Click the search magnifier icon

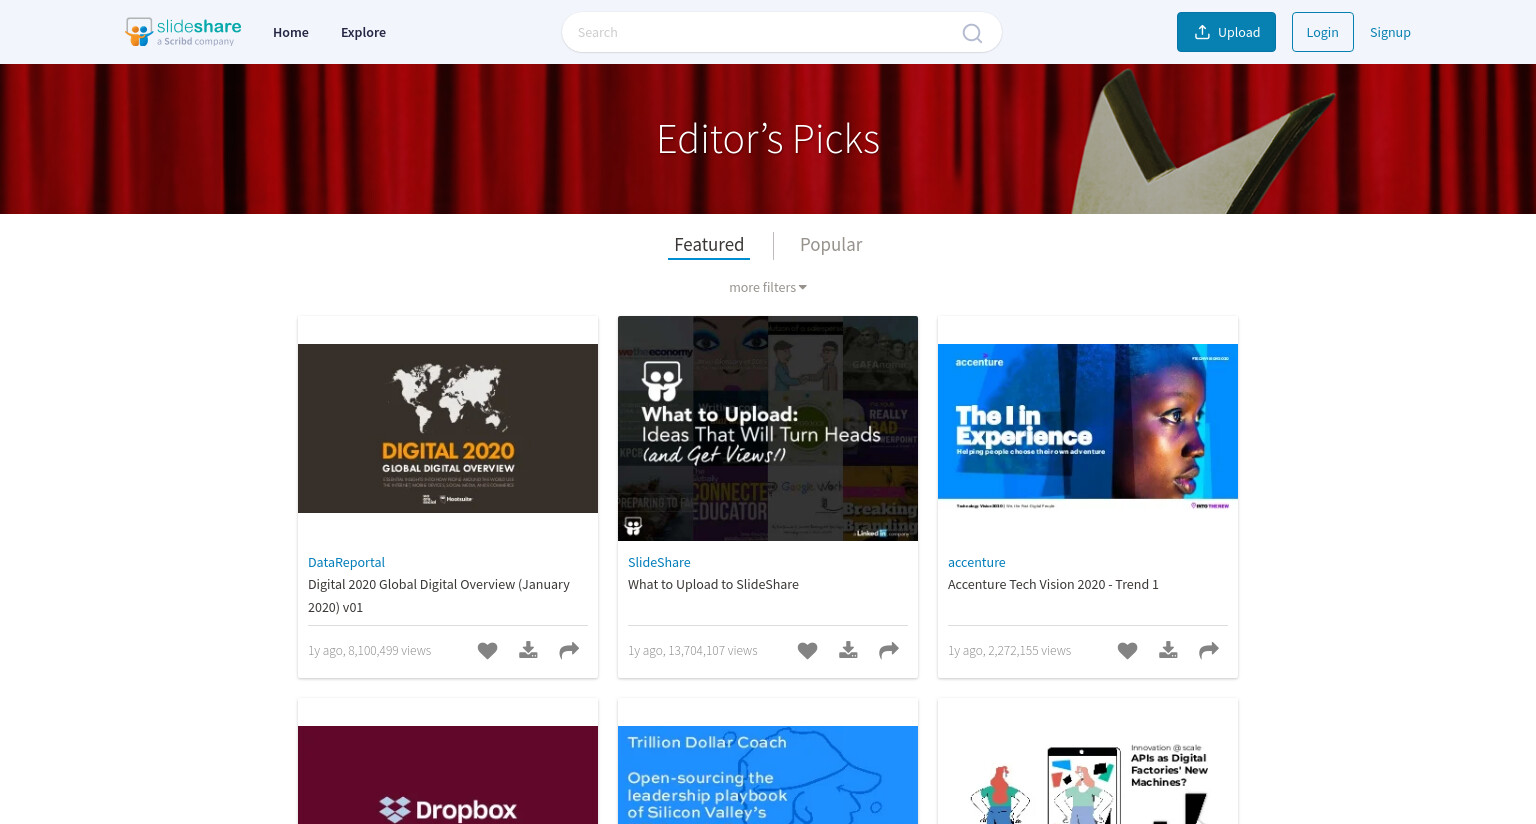pyautogui.click(x=972, y=33)
